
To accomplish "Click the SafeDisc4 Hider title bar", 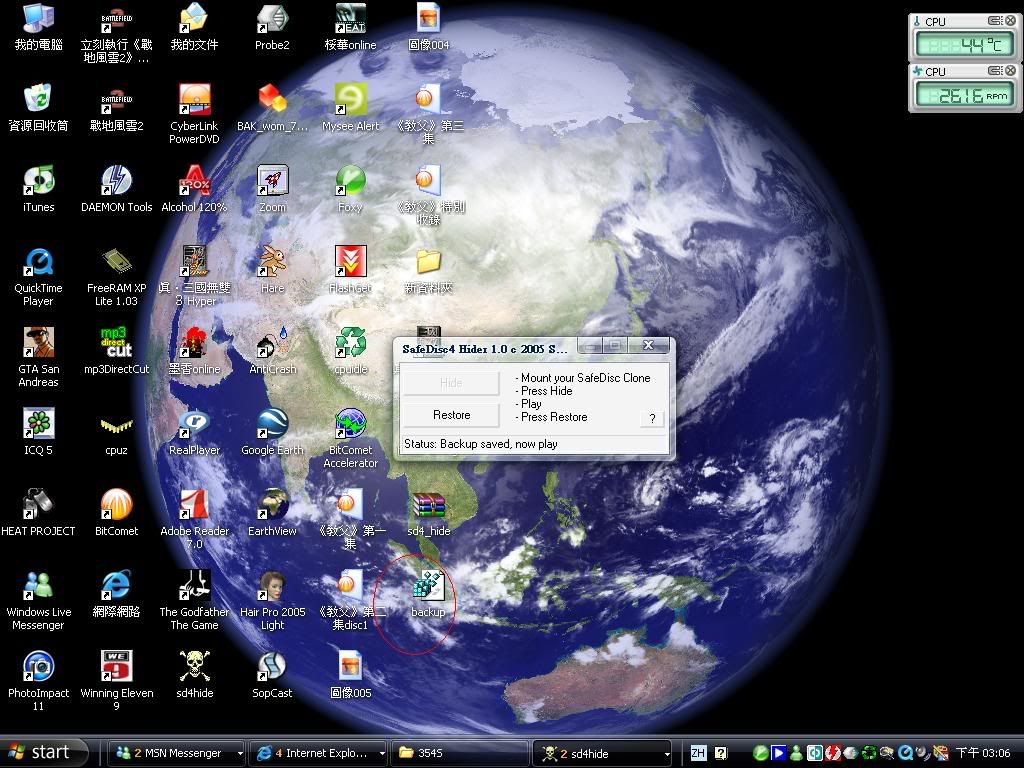I will (x=487, y=348).
